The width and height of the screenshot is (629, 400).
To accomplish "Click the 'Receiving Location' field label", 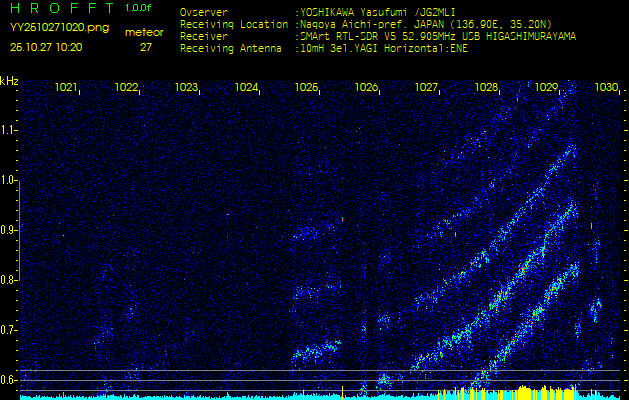I will [234, 24].
